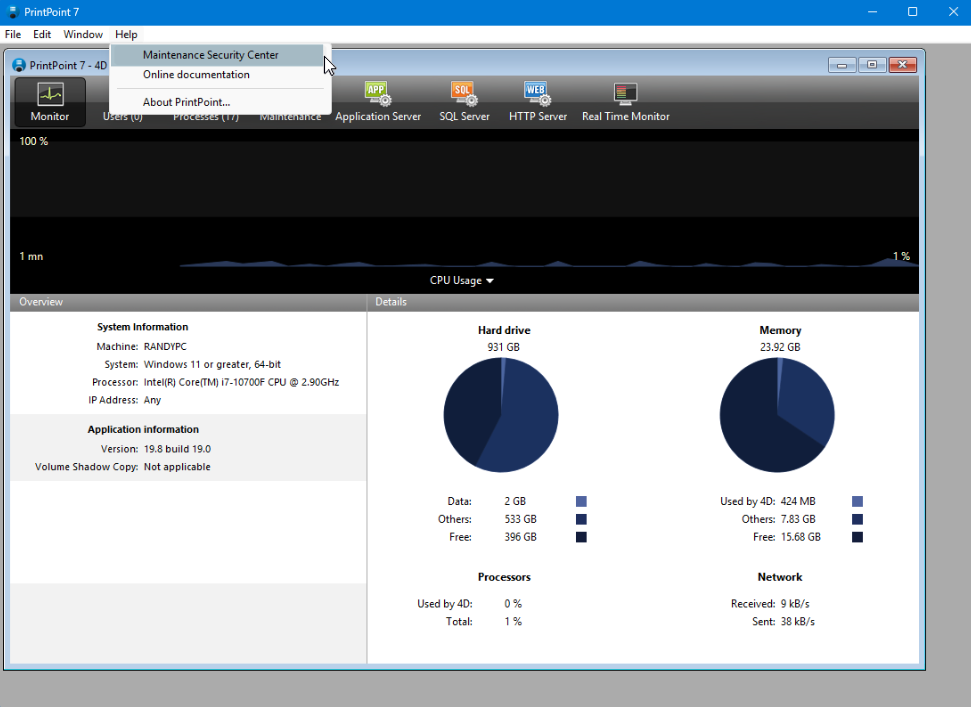Viewport: 971px width, 707px height.
Task: Click the CPU usage graph line
Action: coord(549,263)
